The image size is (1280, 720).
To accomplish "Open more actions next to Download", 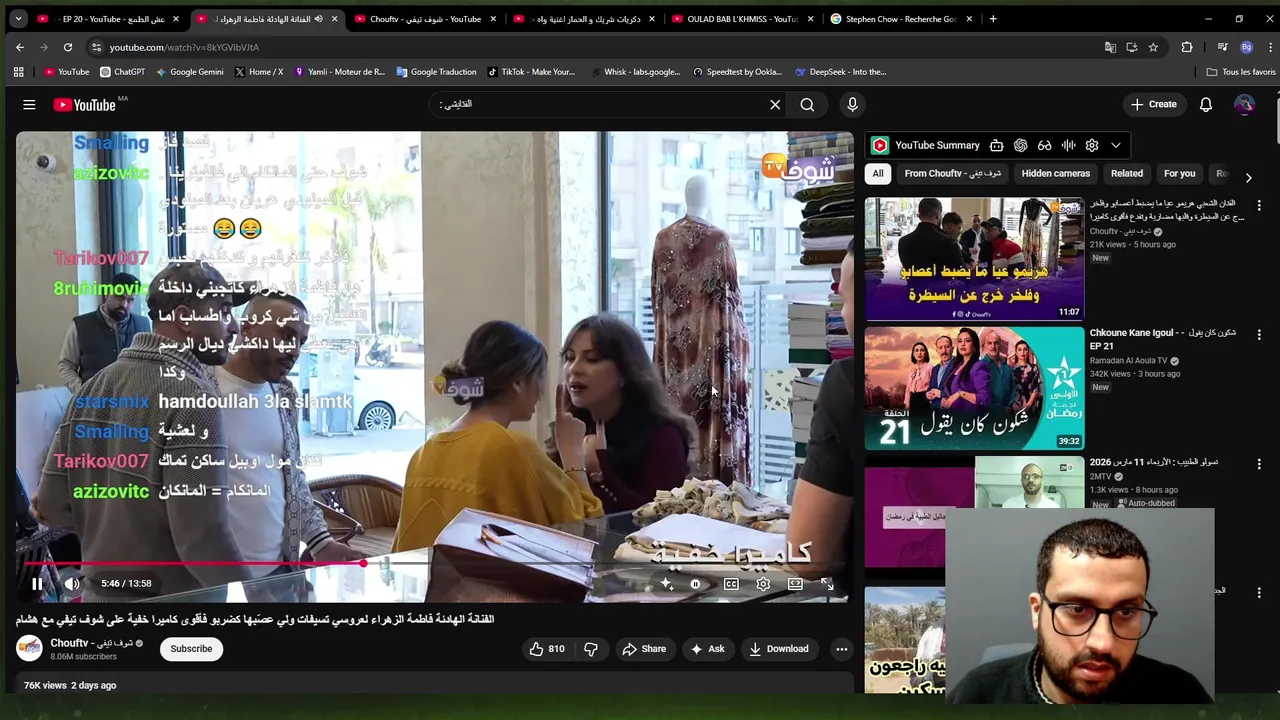I will click(x=842, y=649).
